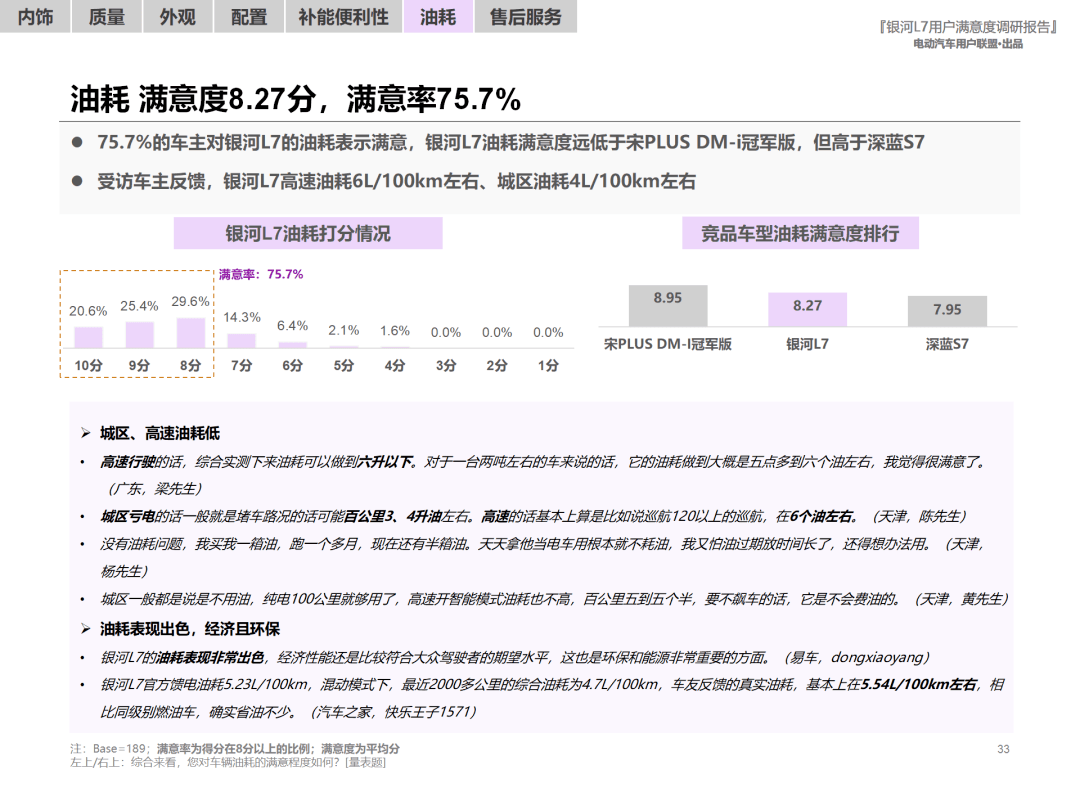
Task: Select the bullet starting 受访车主反馈
Action: tap(396, 182)
